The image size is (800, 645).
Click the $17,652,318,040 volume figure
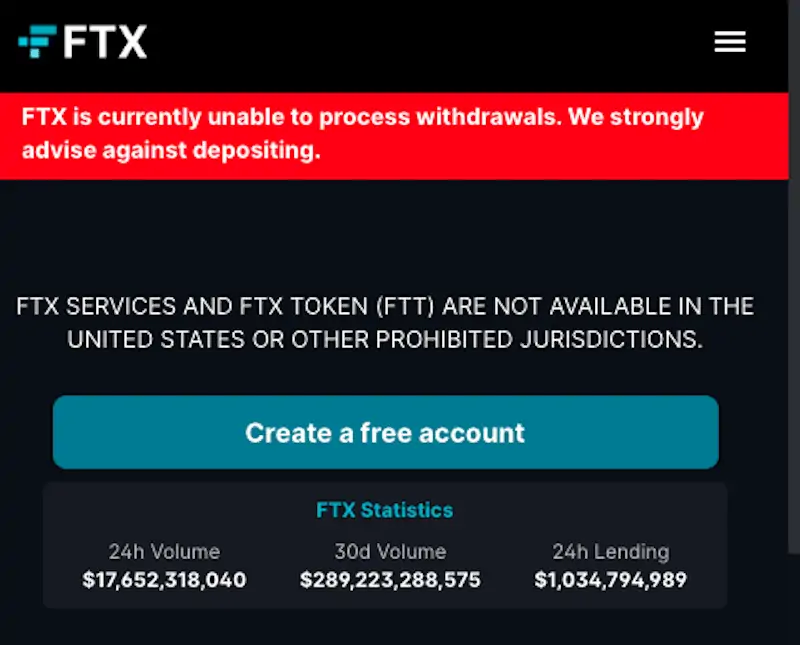tap(164, 580)
